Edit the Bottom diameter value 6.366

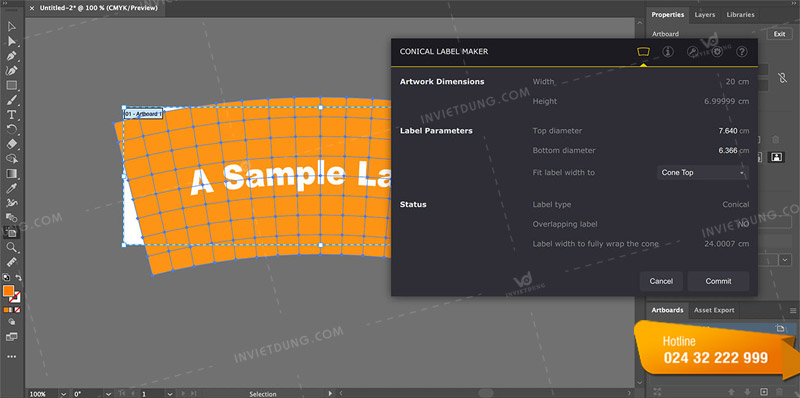point(728,151)
